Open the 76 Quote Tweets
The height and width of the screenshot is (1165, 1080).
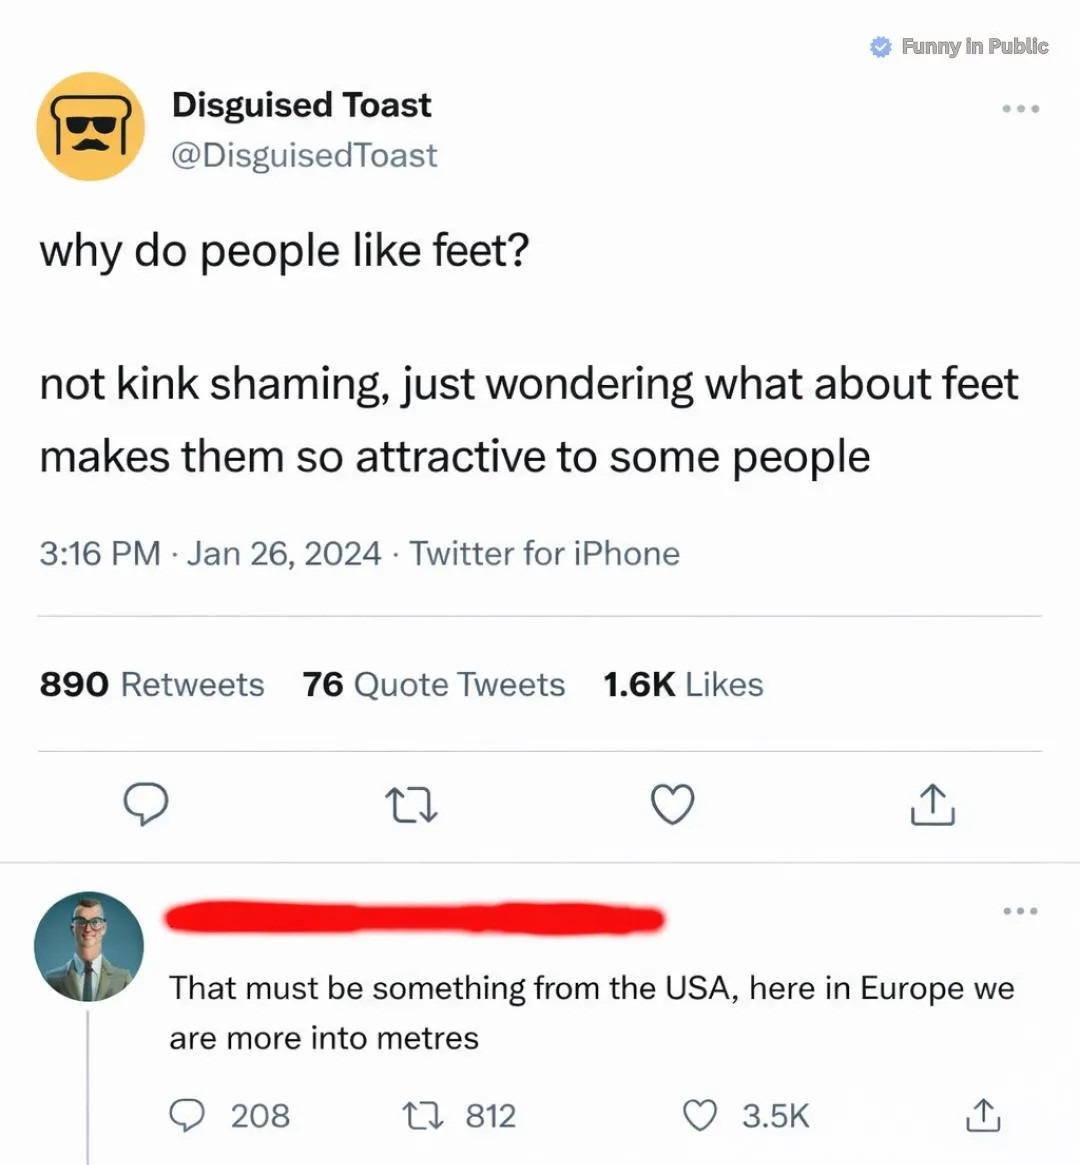pos(432,684)
